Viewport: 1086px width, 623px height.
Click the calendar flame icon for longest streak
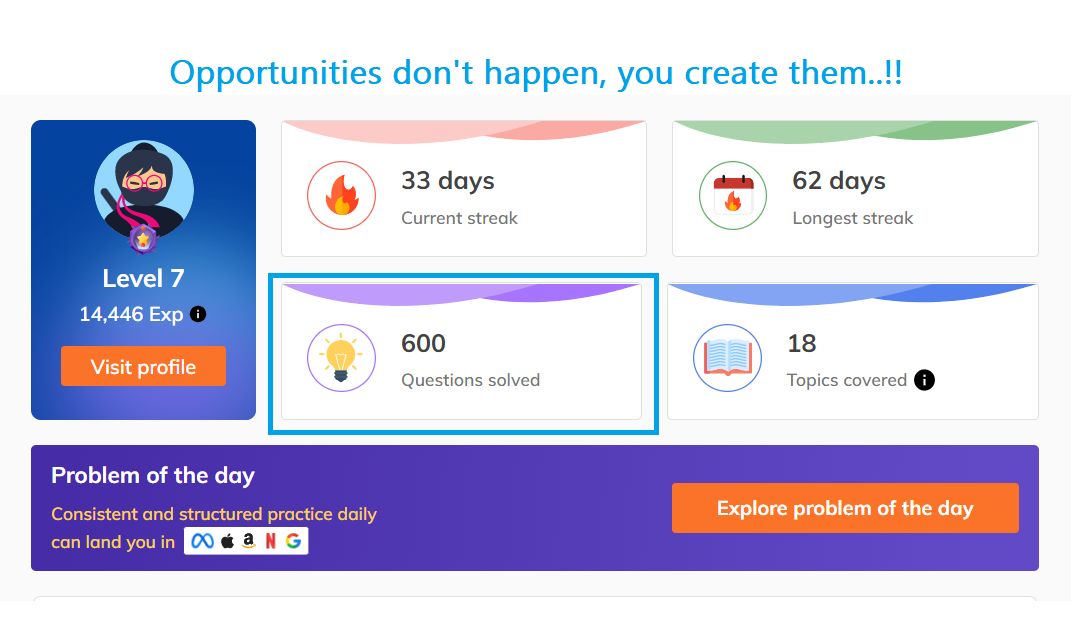(x=733, y=195)
